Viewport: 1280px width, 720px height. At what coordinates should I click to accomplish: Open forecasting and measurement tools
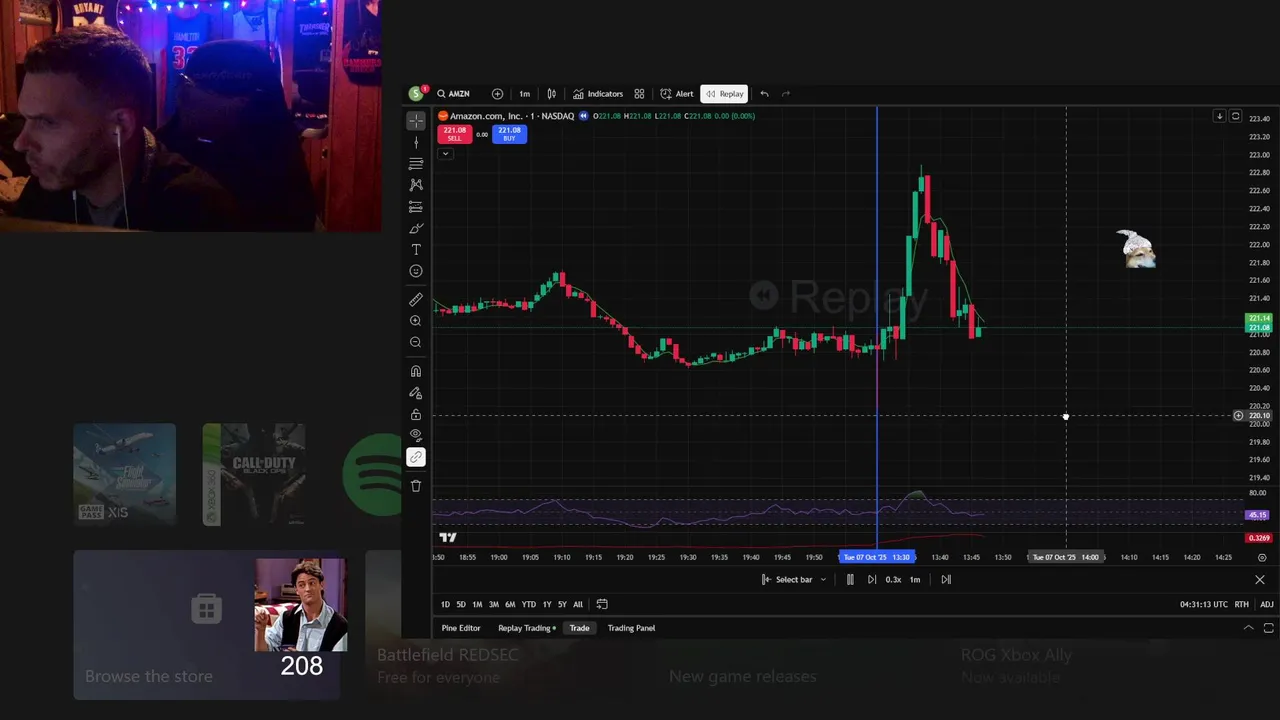tap(416, 207)
